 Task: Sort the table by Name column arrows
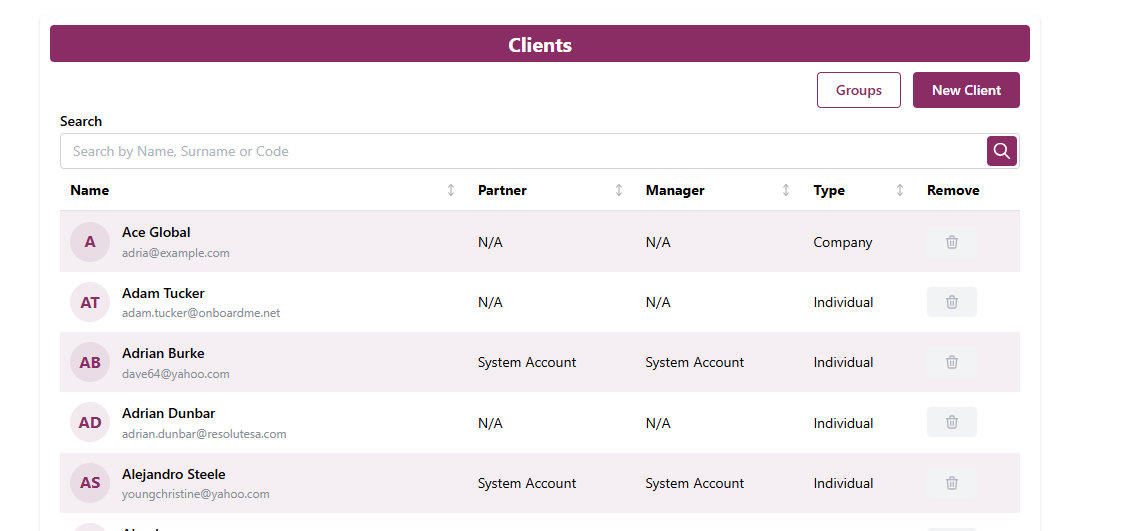coord(451,190)
